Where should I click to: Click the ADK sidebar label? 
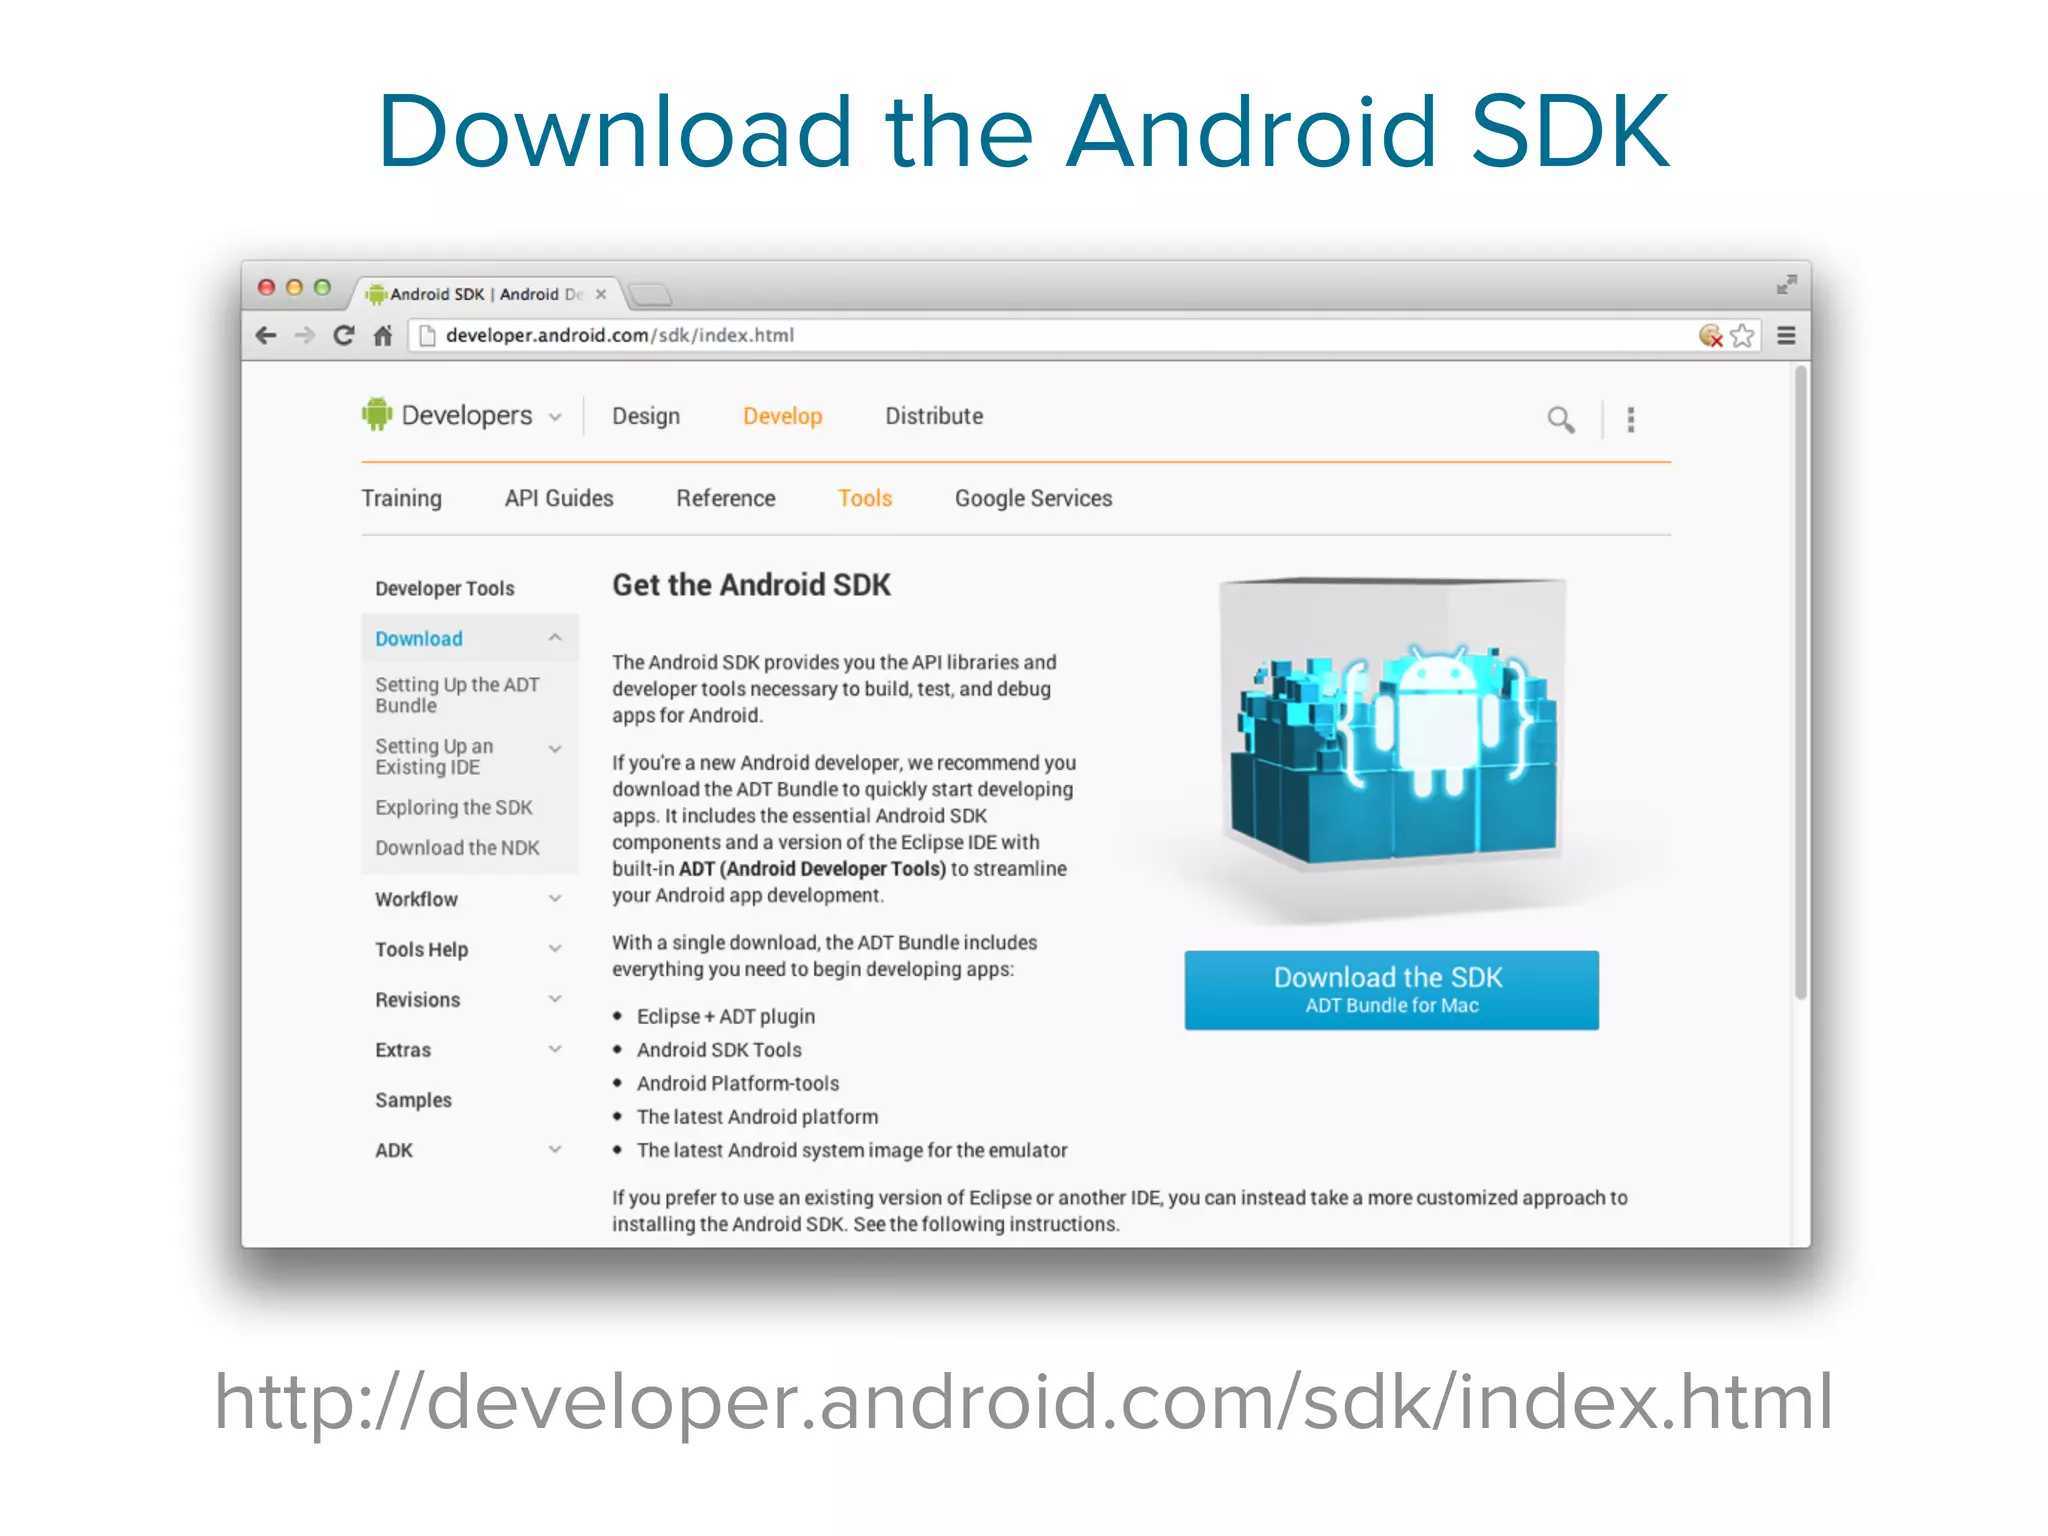(394, 1151)
